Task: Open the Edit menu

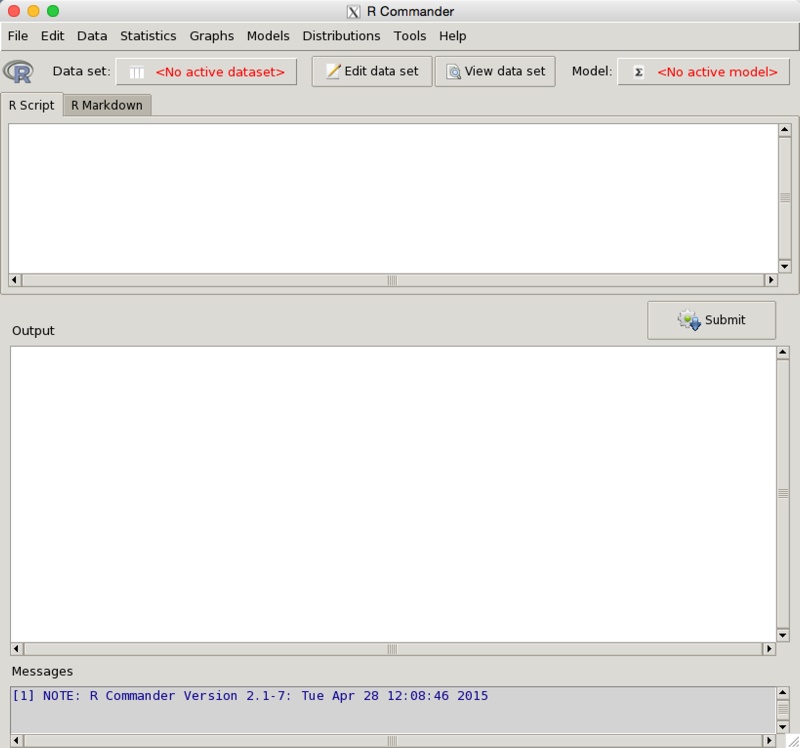Action: click(53, 36)
